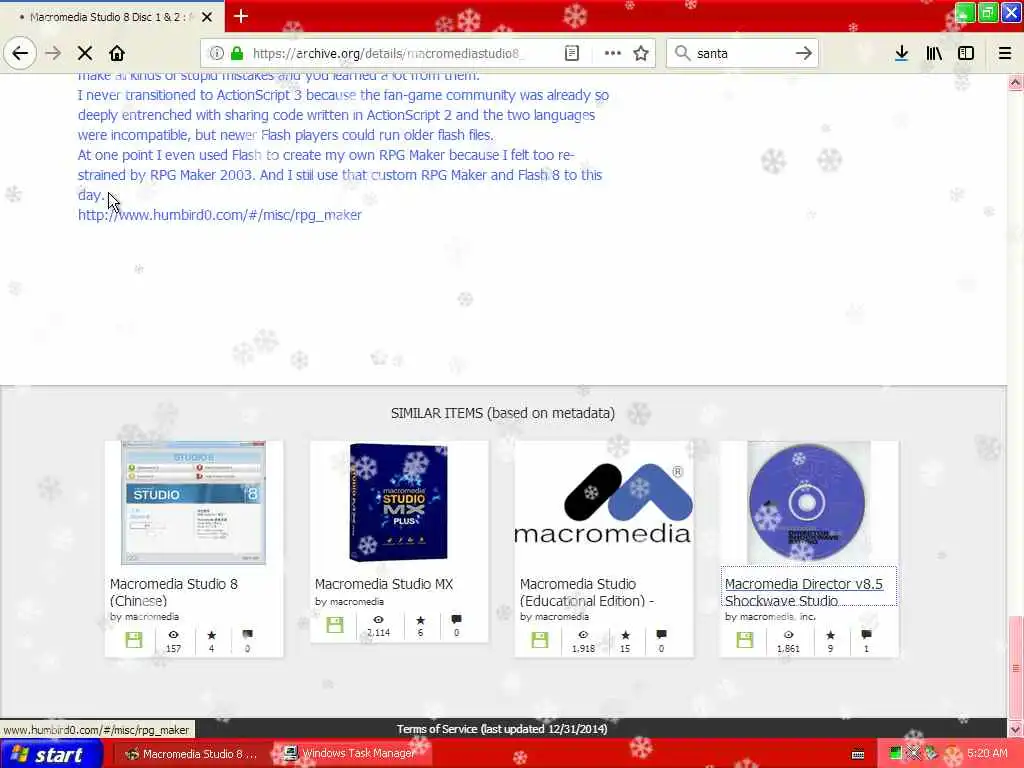The height and width of the screenshot is (768, 1024).
Task: Click views eye icon showing 157
Action: pyautogui.click(x=173, y=635)
